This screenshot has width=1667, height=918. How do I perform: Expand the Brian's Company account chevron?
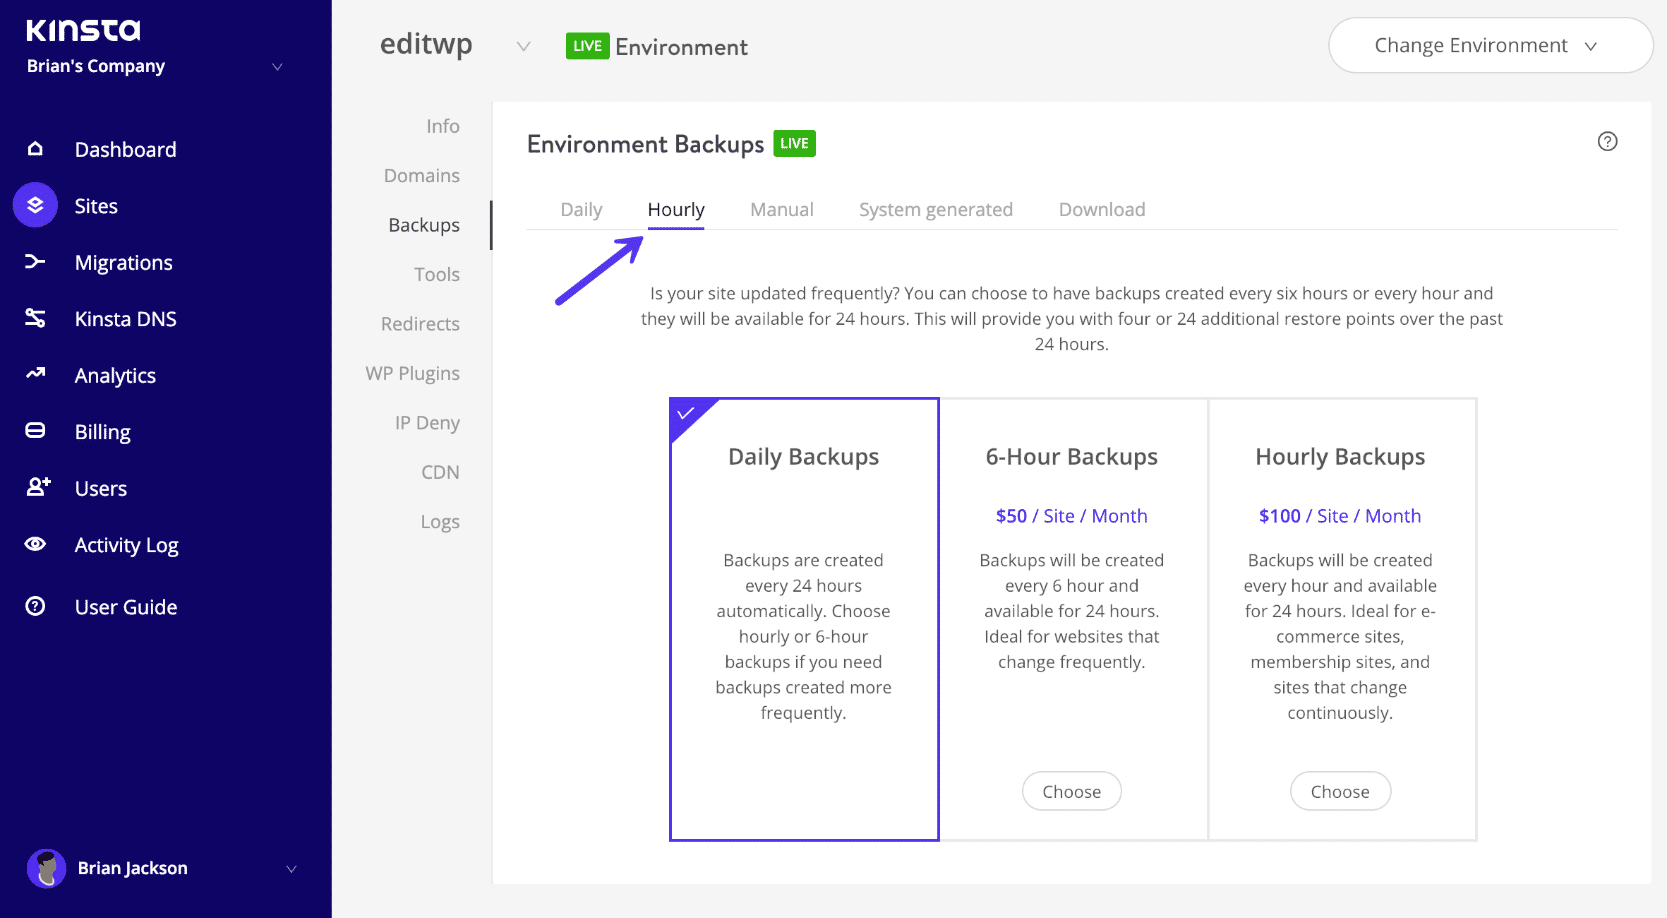277,66
